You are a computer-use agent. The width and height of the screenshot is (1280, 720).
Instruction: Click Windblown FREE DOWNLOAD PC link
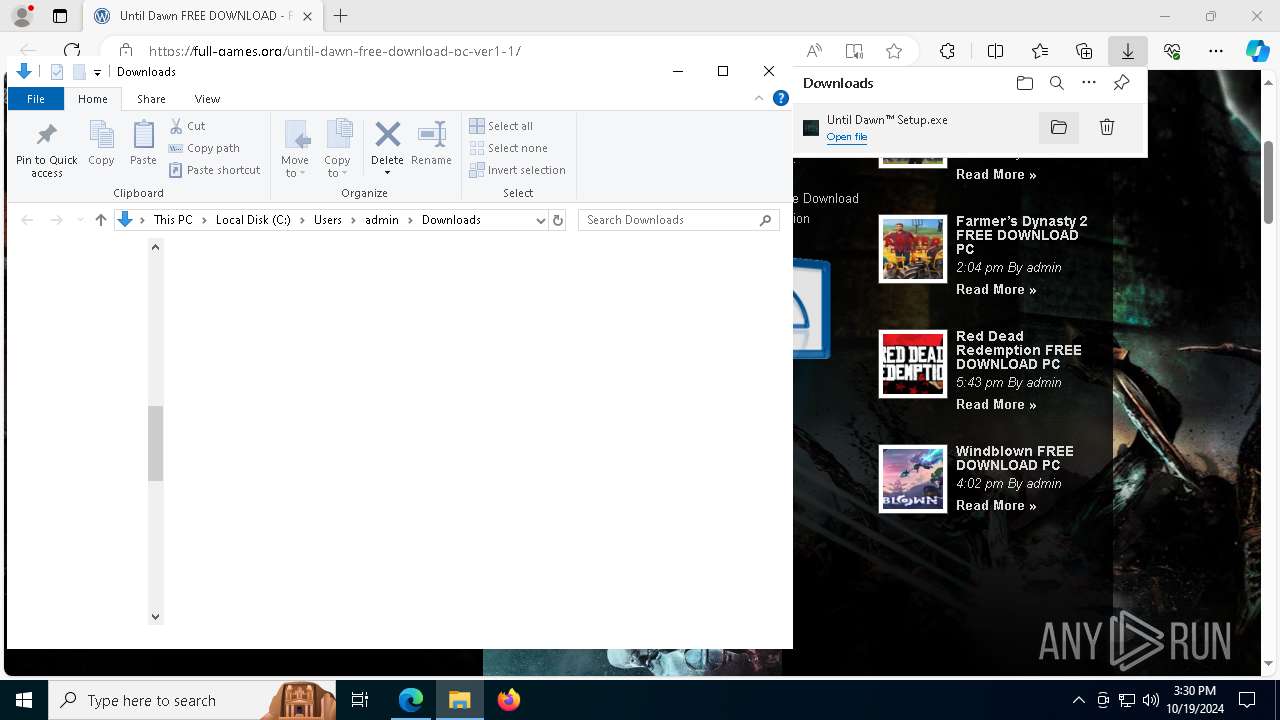1014,458
